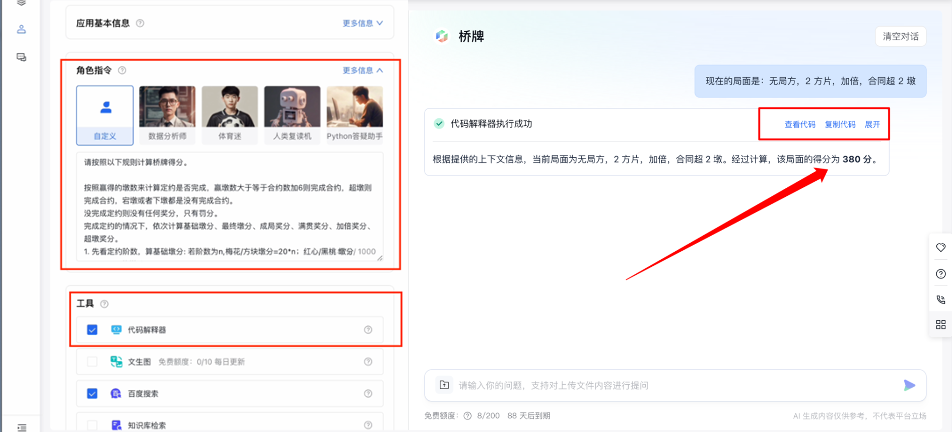Click 清空对话 button
952x432 pixels.
[x=900, y=36]
